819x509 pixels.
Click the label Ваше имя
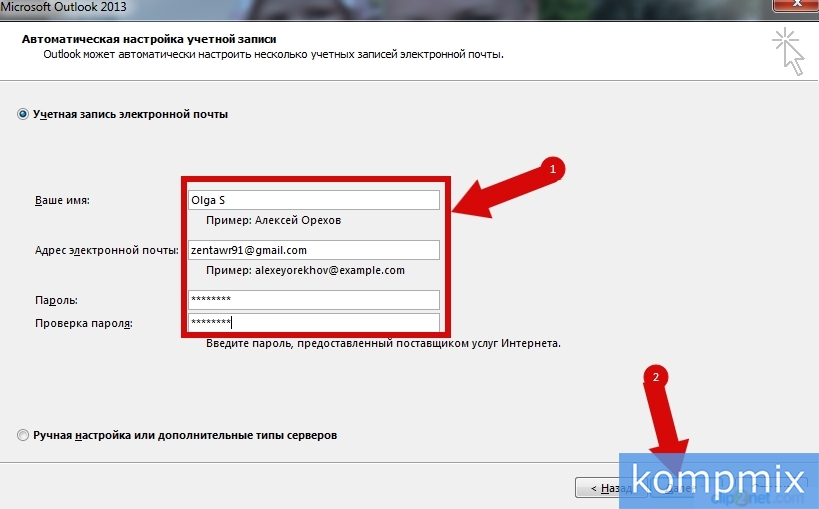click(x=62, y=200)
